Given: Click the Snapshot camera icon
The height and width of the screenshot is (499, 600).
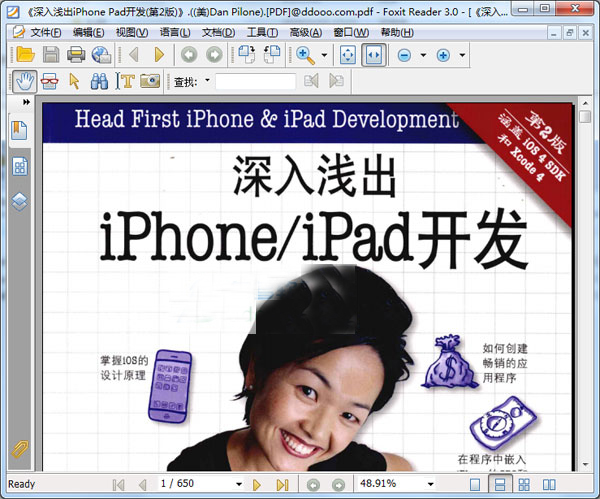Looking at the screenshot, I should click(x=150, y=81).
